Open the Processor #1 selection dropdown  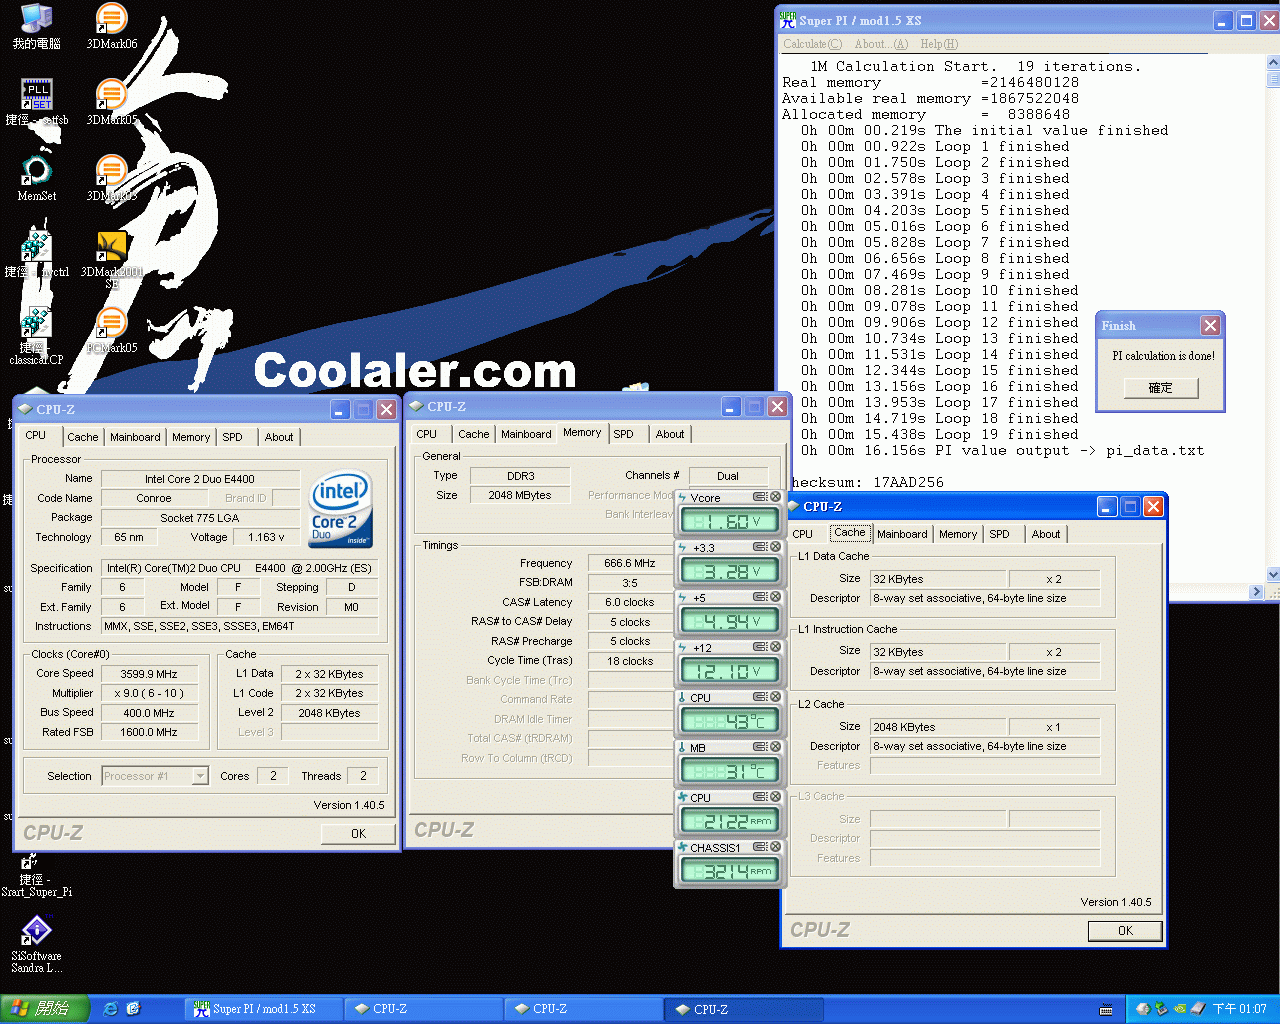pyautogui.click(x=200, y=776)
